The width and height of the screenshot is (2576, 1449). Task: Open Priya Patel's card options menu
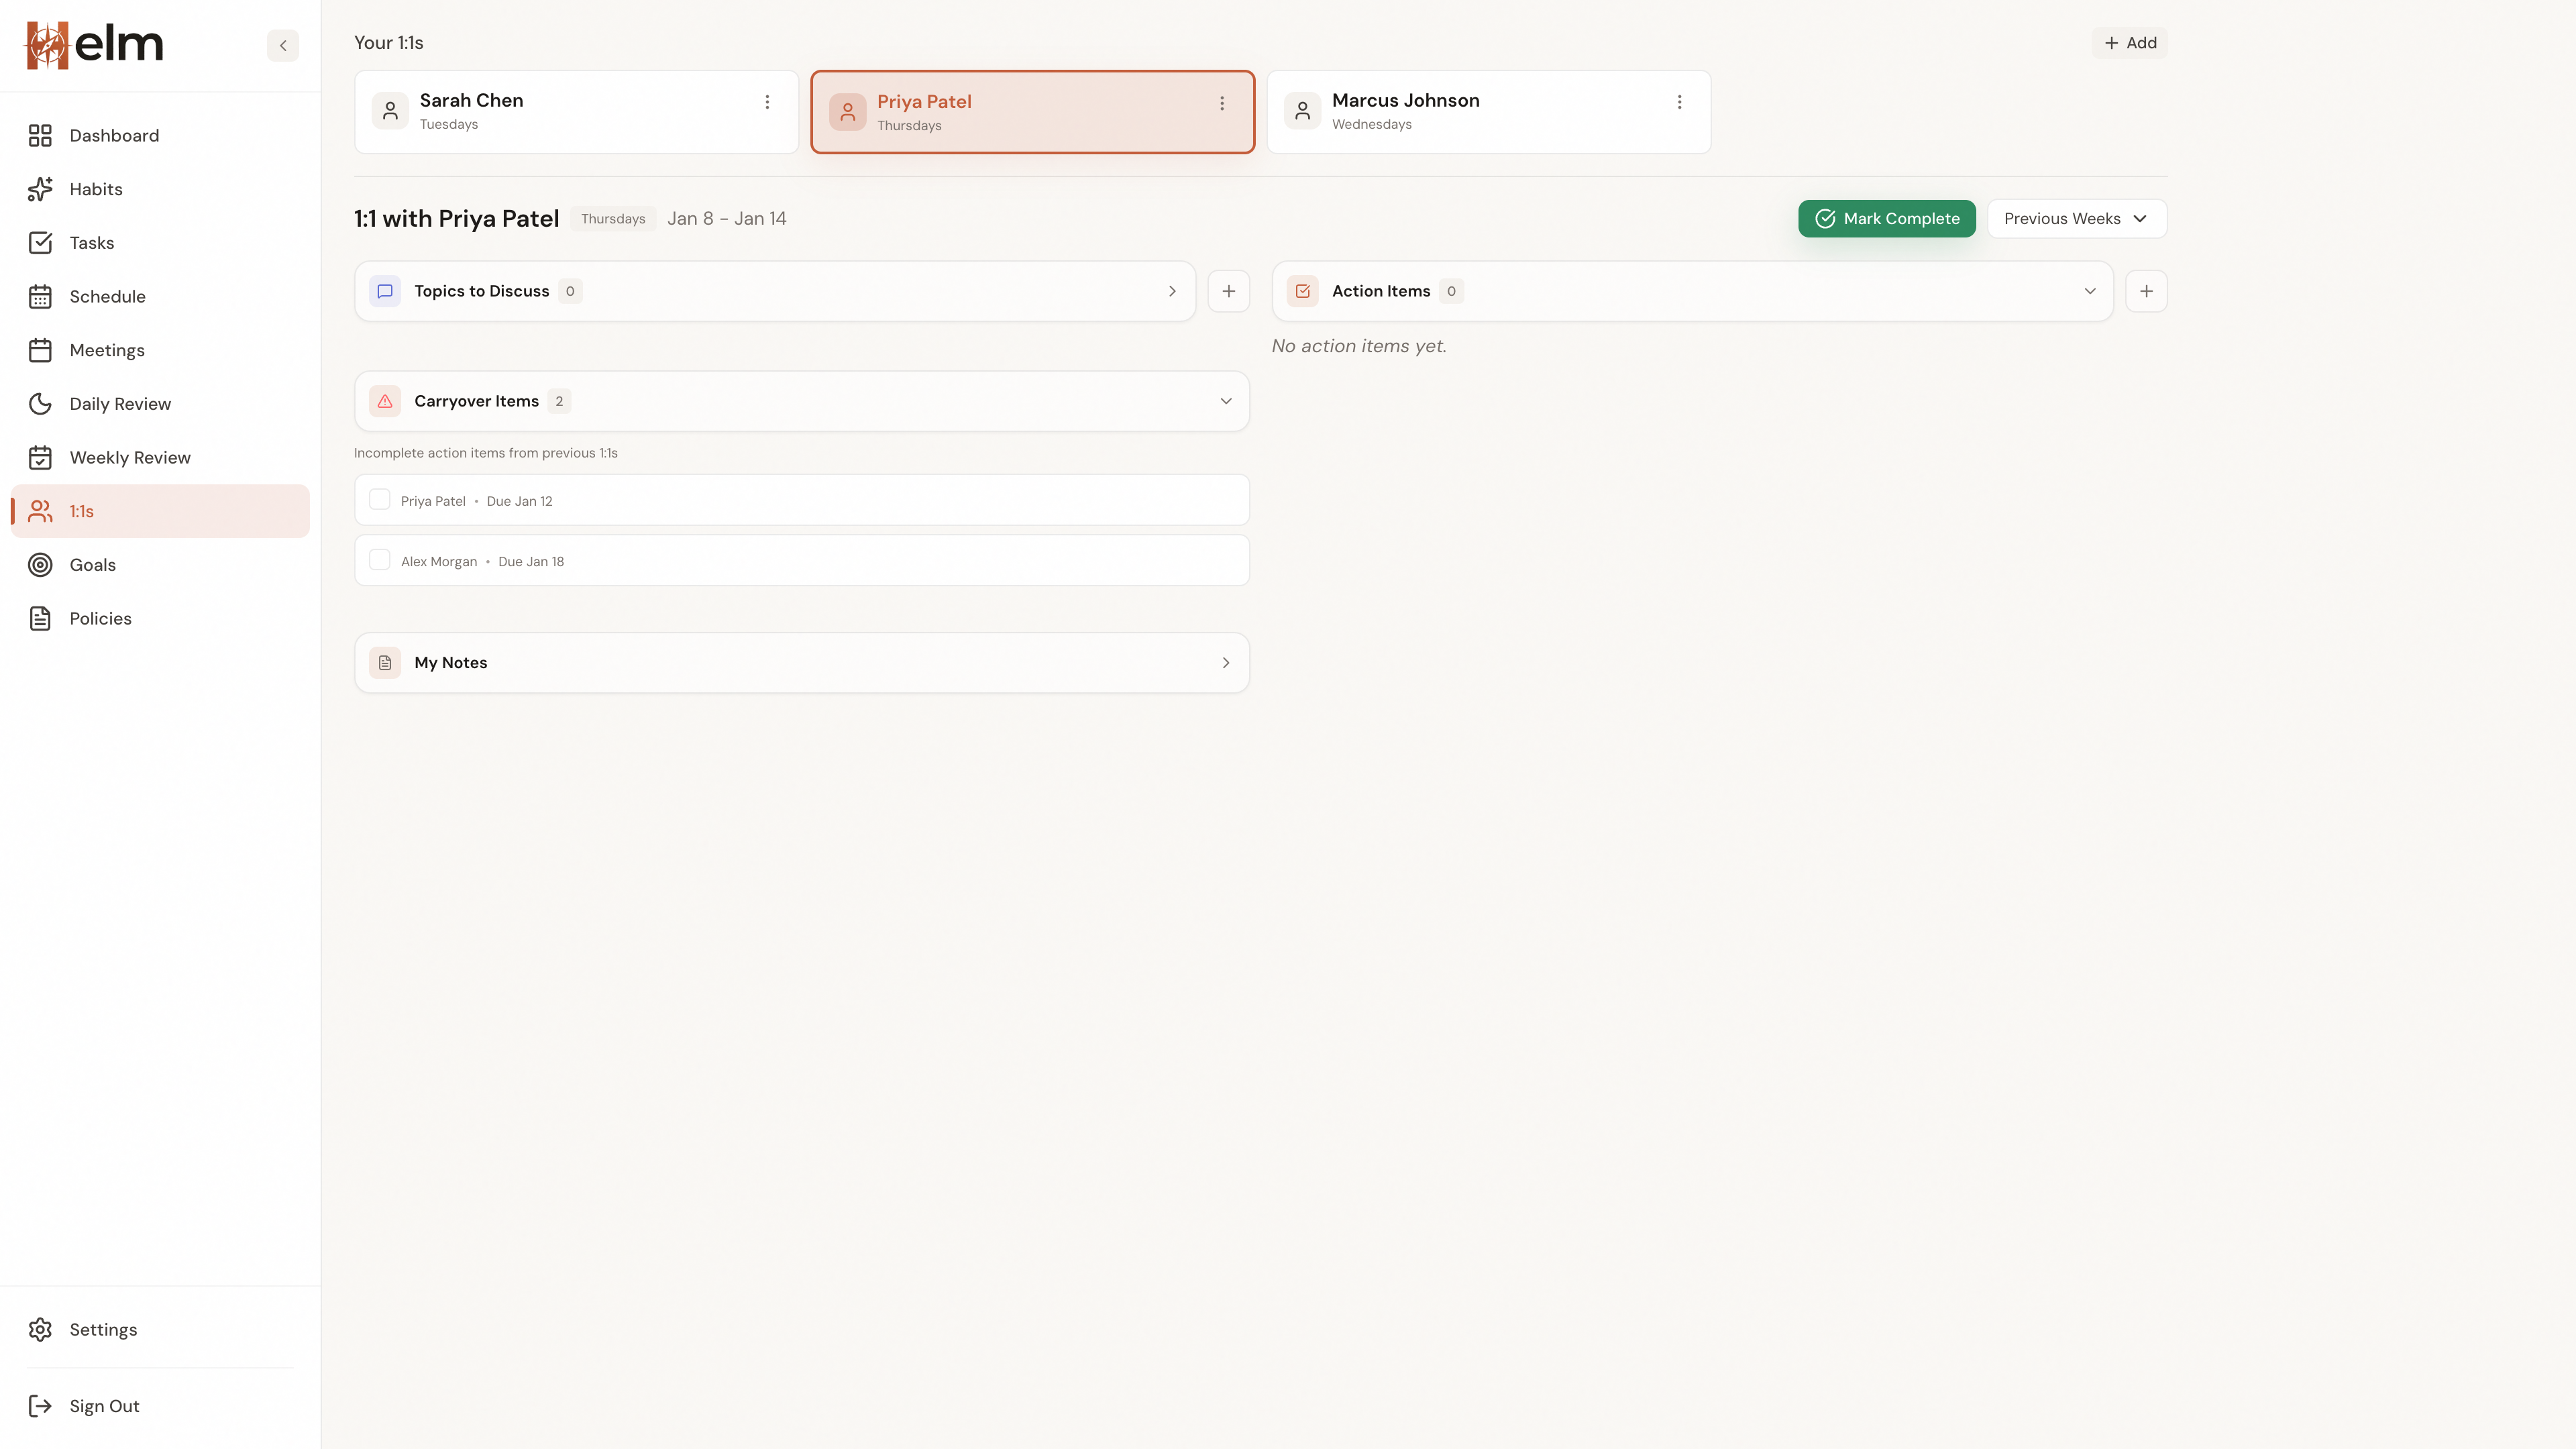pos(1221,102)
